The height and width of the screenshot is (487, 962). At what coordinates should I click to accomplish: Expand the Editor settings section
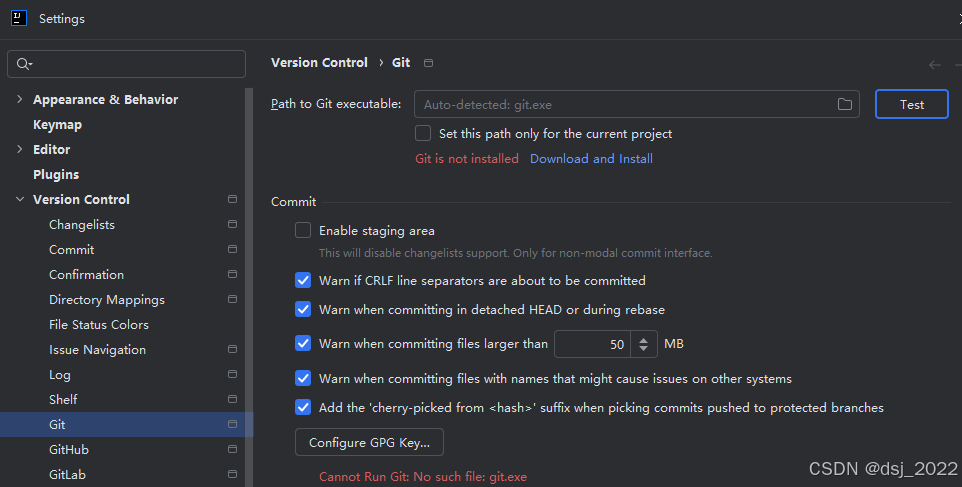[20, 150]
